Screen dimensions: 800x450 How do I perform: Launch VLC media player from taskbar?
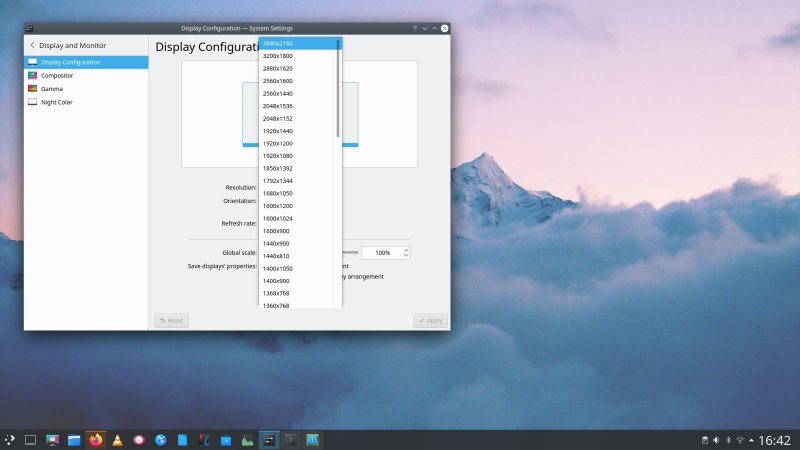117,439
